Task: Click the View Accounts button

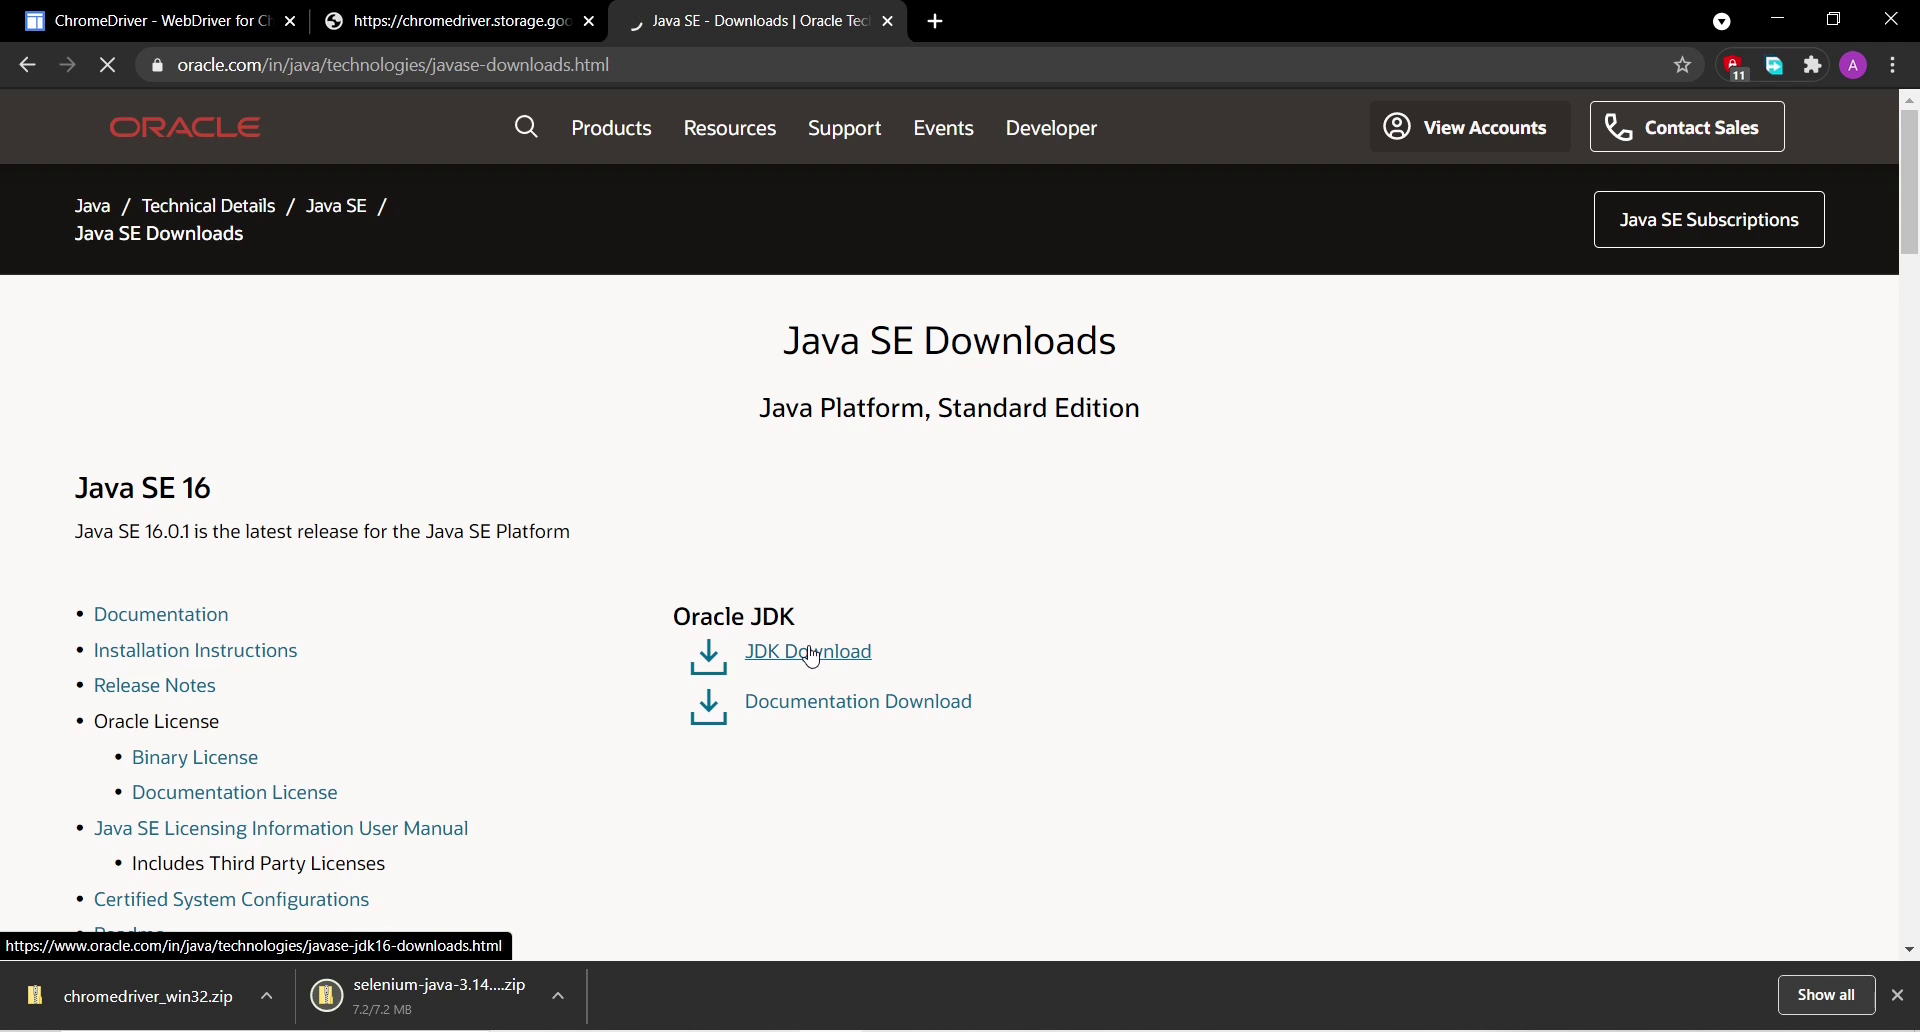Action: (1469, 127)
